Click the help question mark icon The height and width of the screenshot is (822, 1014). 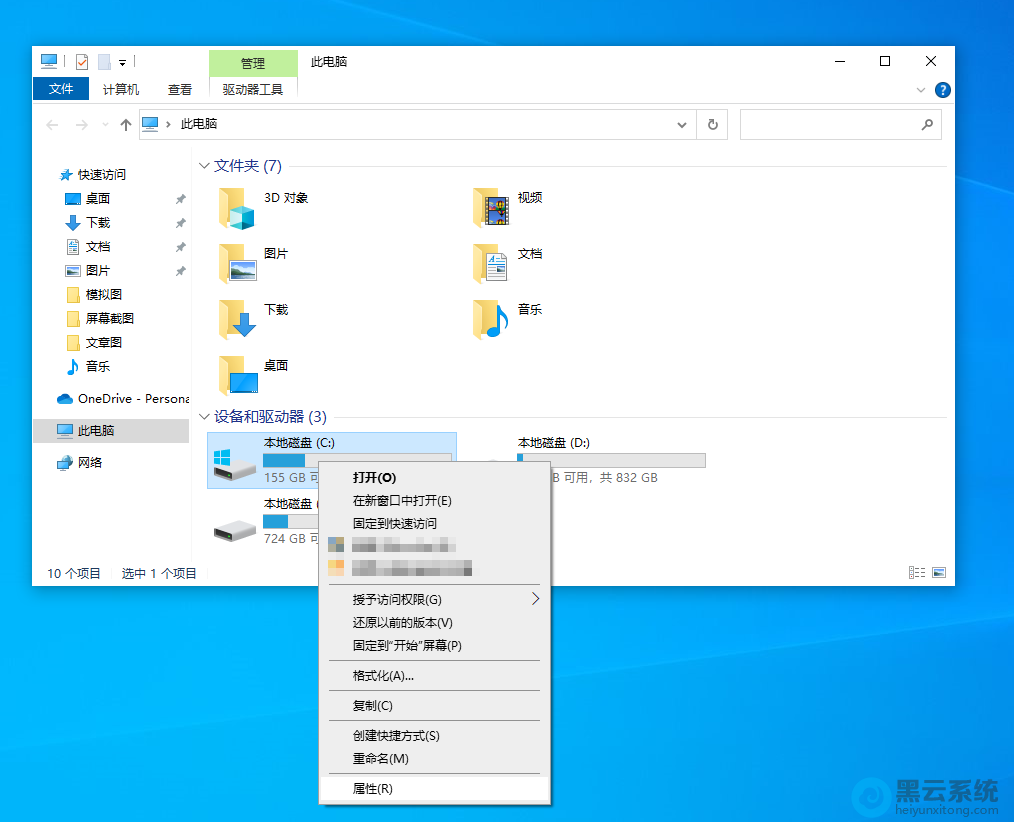click(x=942, y=90)
